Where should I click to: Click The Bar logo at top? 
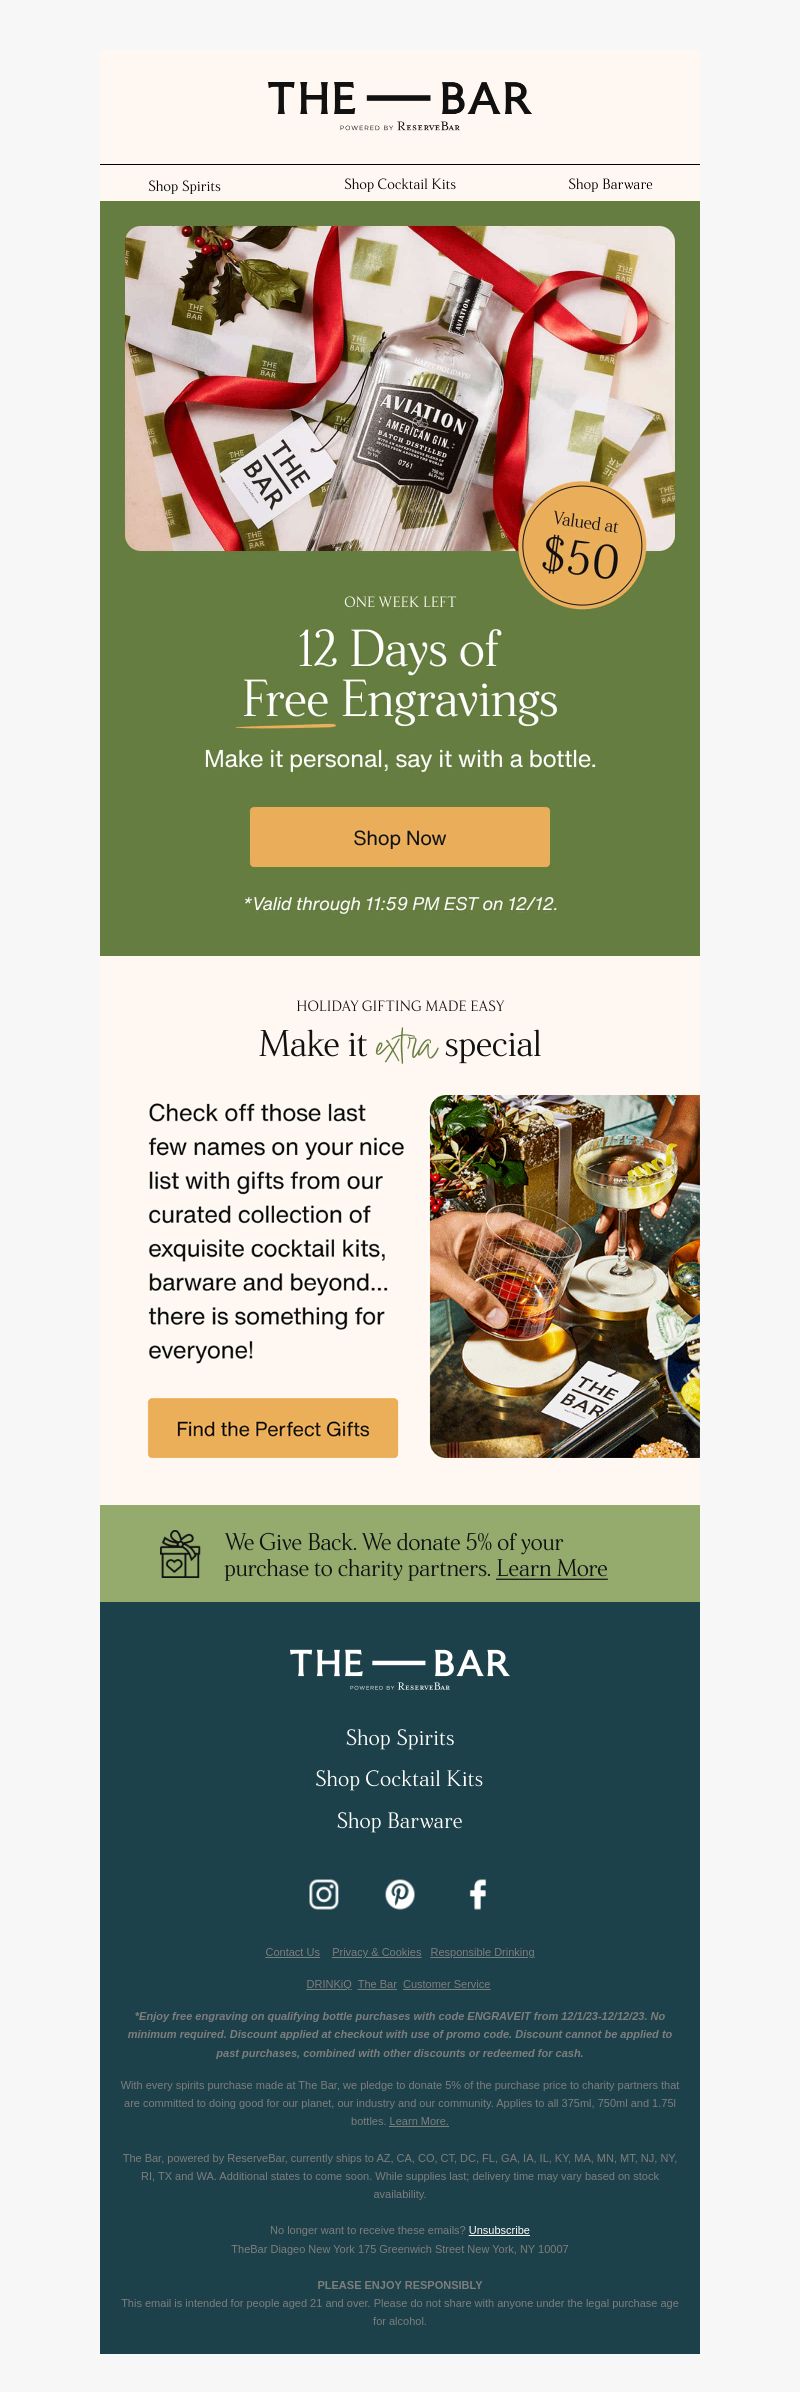(x=400, y=105)
